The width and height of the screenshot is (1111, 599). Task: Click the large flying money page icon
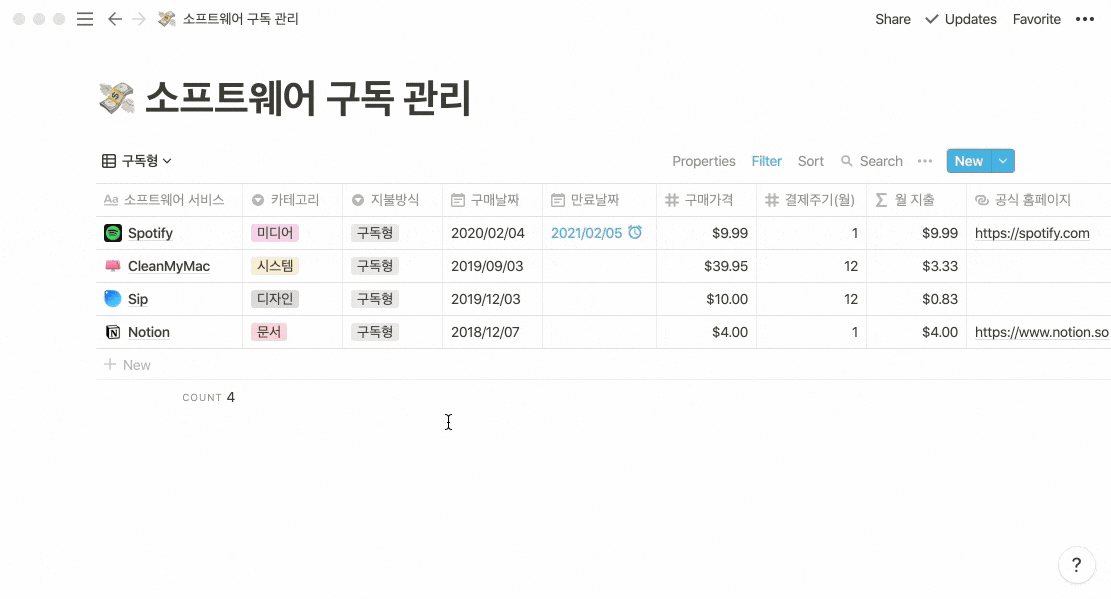[x=117, y=98]
